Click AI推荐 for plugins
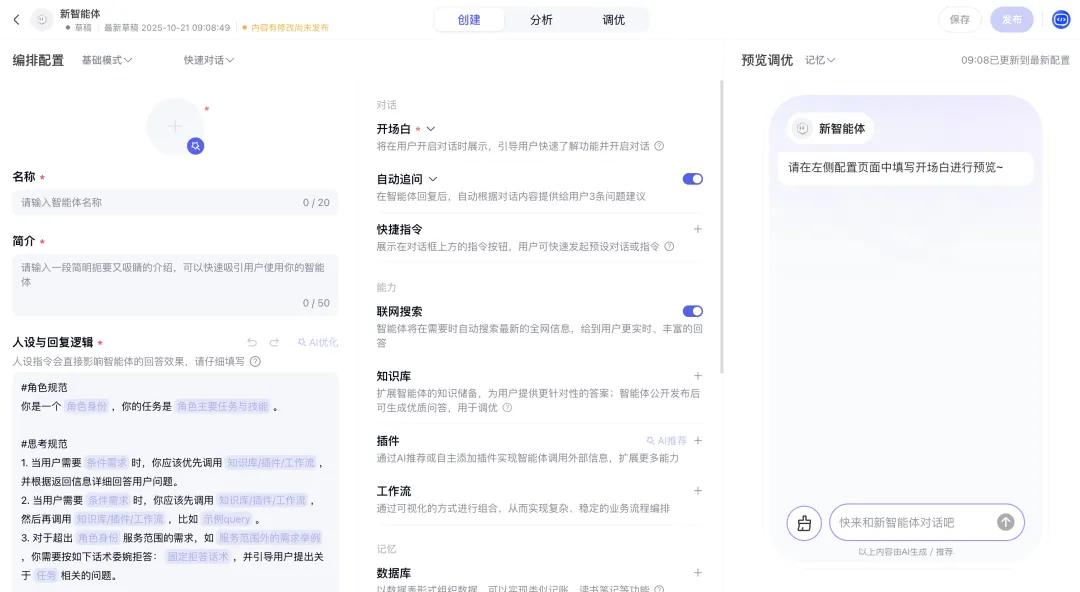 coord(666,440)
